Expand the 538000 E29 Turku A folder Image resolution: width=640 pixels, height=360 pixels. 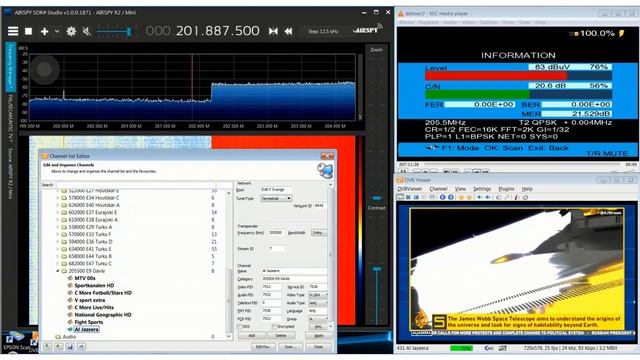coord(58,227)
